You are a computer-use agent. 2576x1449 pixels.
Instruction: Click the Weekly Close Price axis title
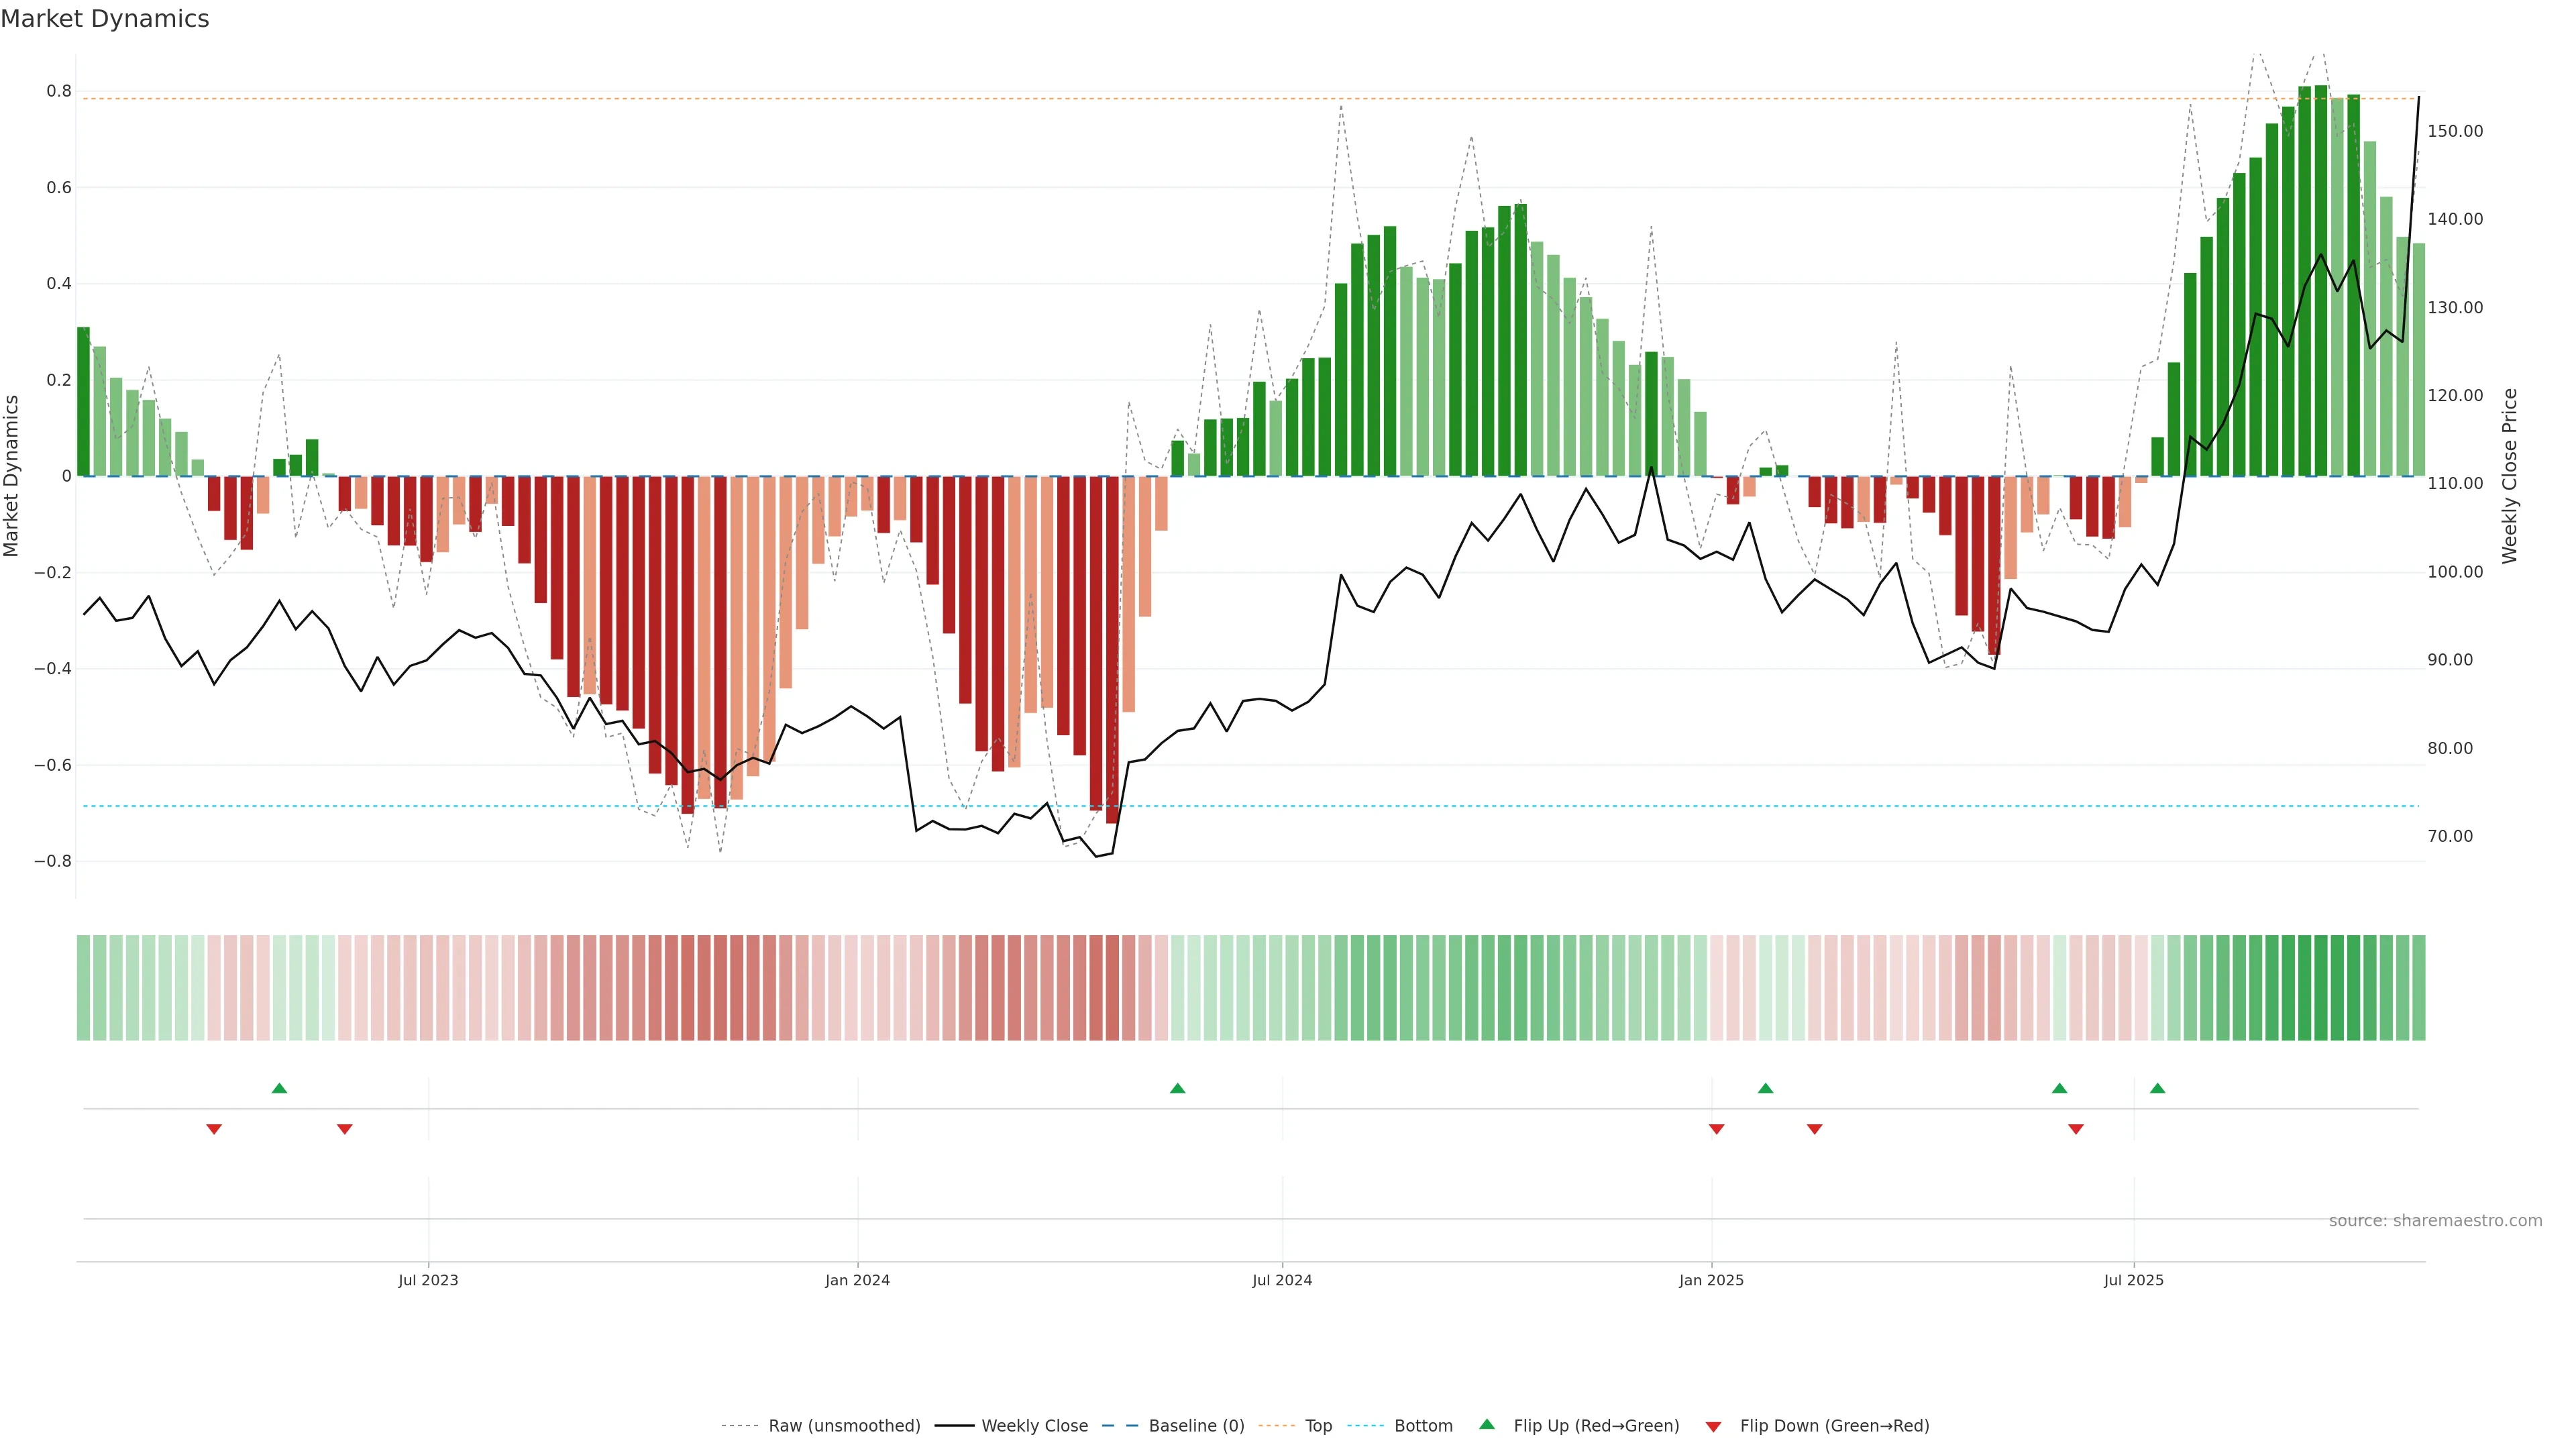2509,476
